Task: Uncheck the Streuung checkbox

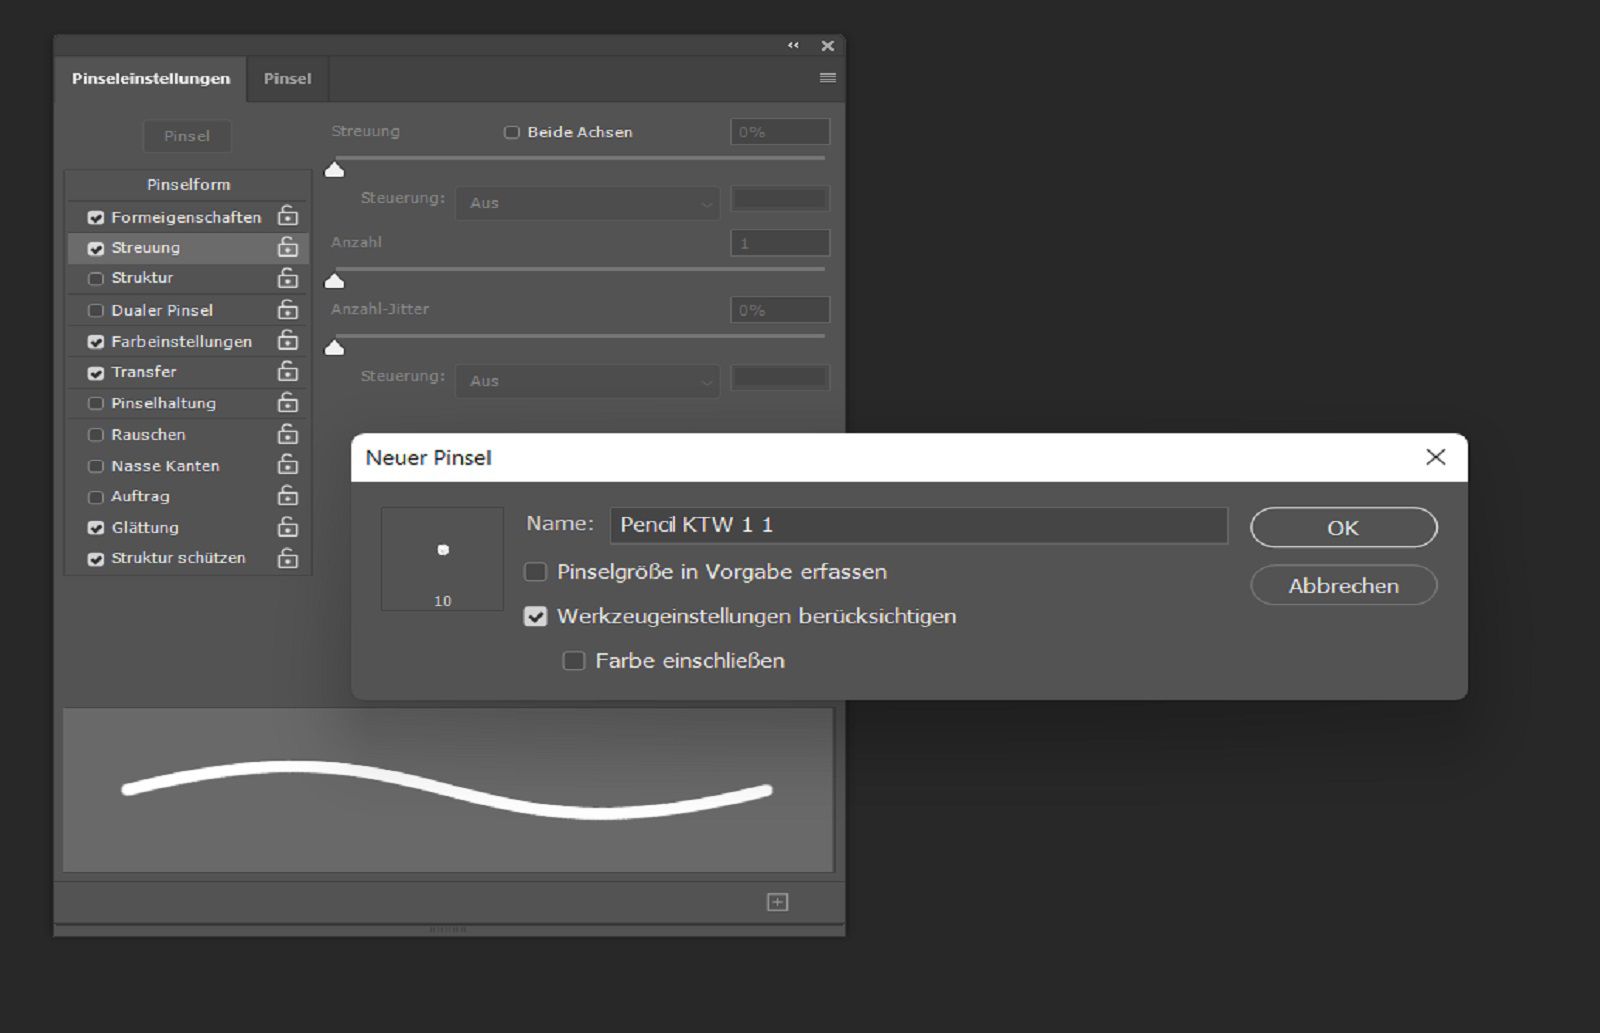Action: click(96, 248)
